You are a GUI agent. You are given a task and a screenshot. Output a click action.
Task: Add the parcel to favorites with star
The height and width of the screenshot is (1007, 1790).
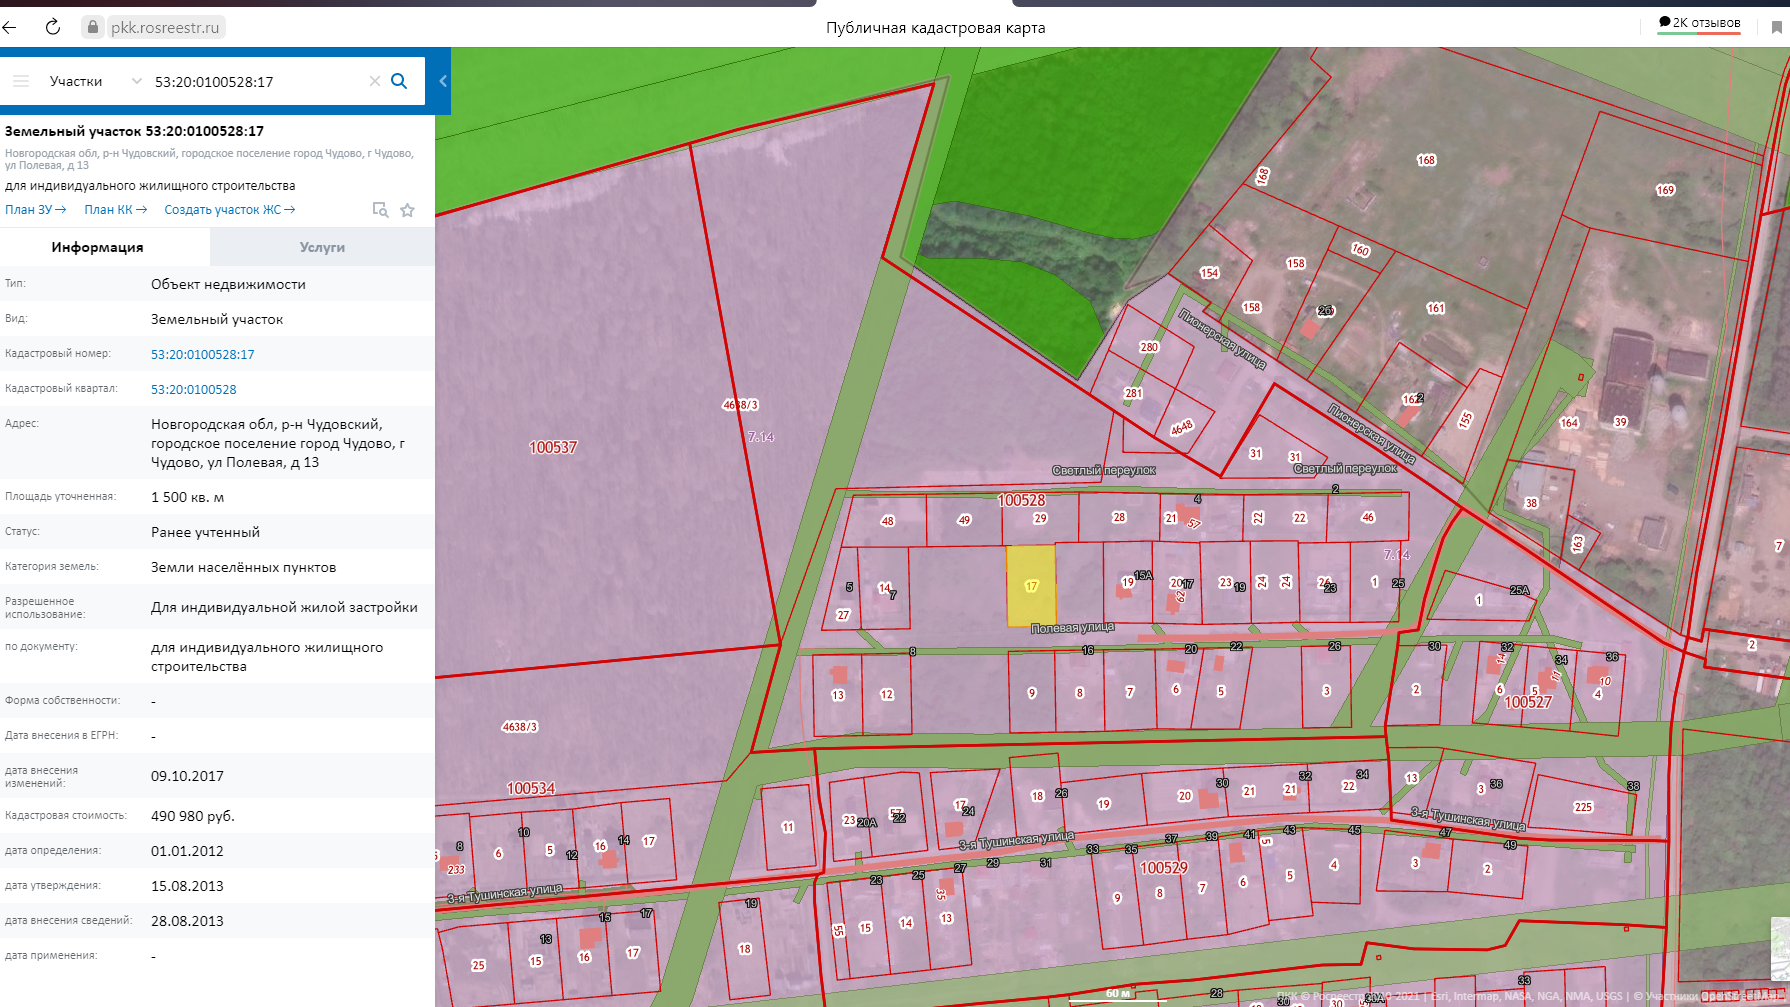(407, 210)
